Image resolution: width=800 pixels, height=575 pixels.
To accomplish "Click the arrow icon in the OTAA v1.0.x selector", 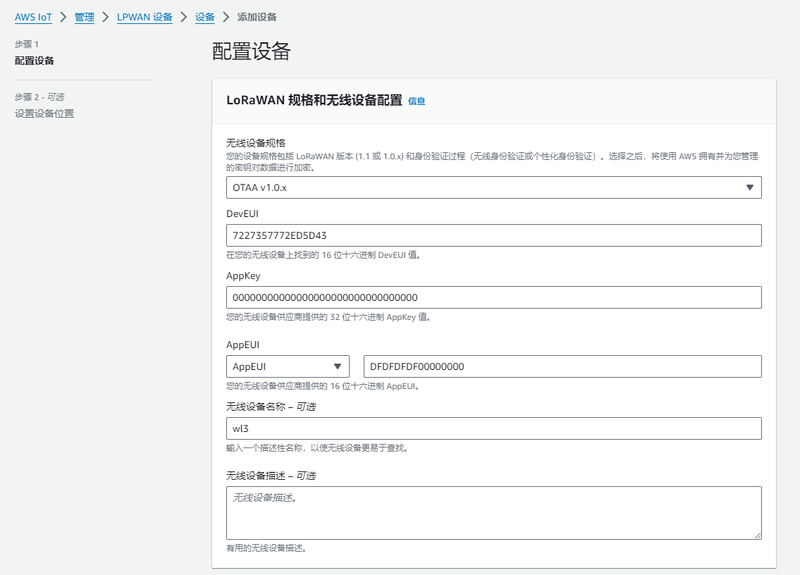I will point(750,188).
